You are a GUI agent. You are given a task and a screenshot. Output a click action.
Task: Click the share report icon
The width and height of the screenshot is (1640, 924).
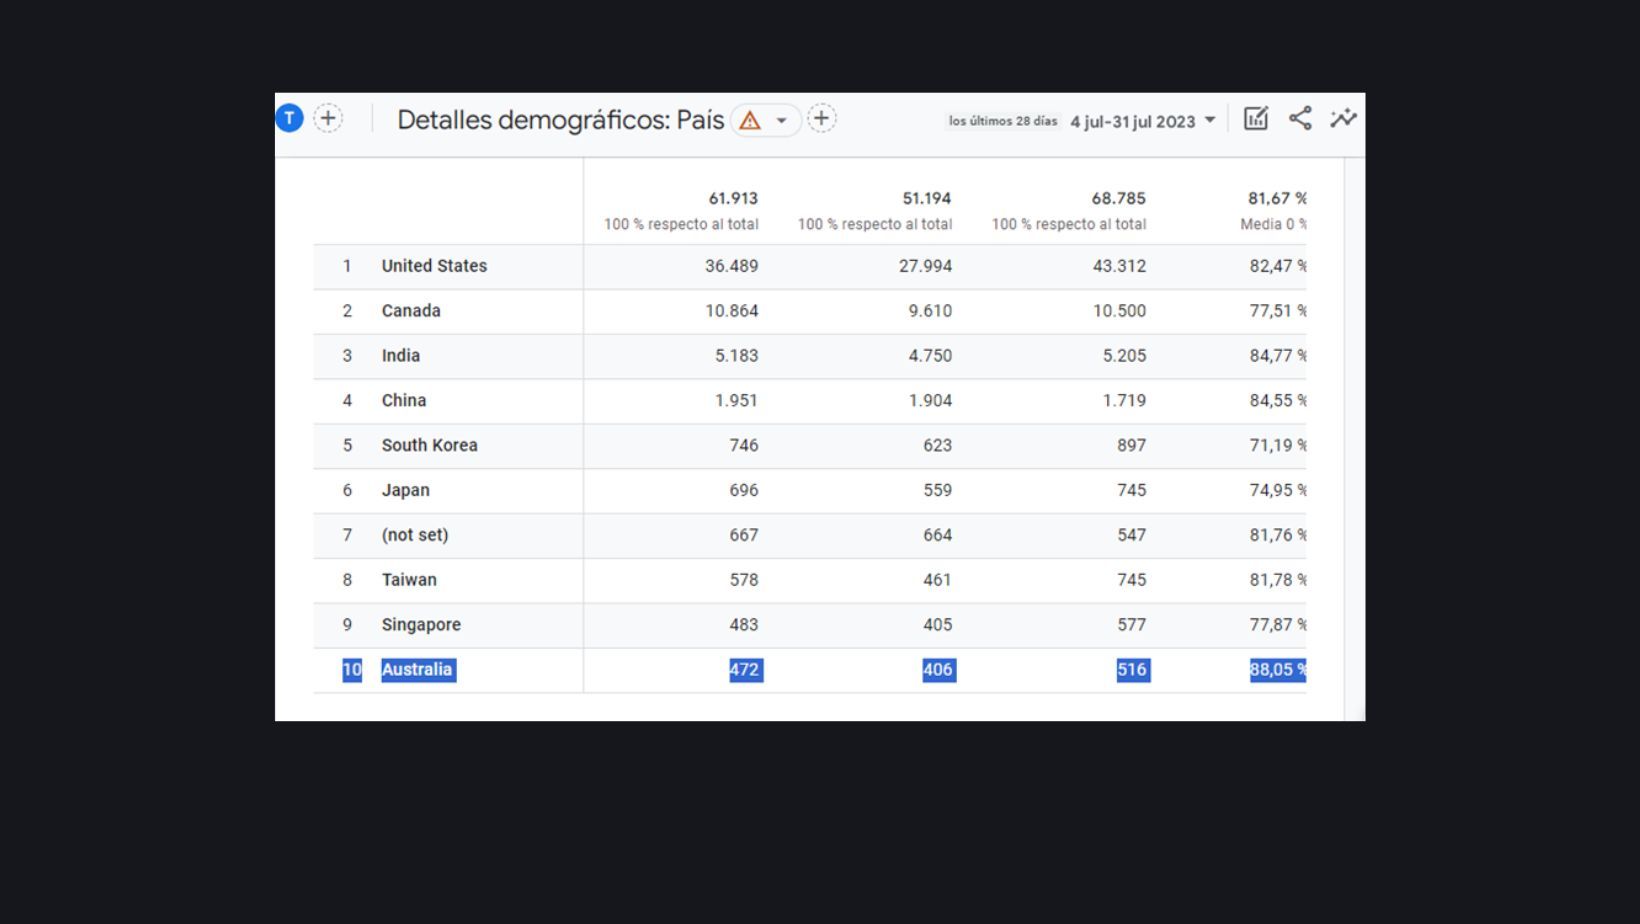pos(1300,118)
